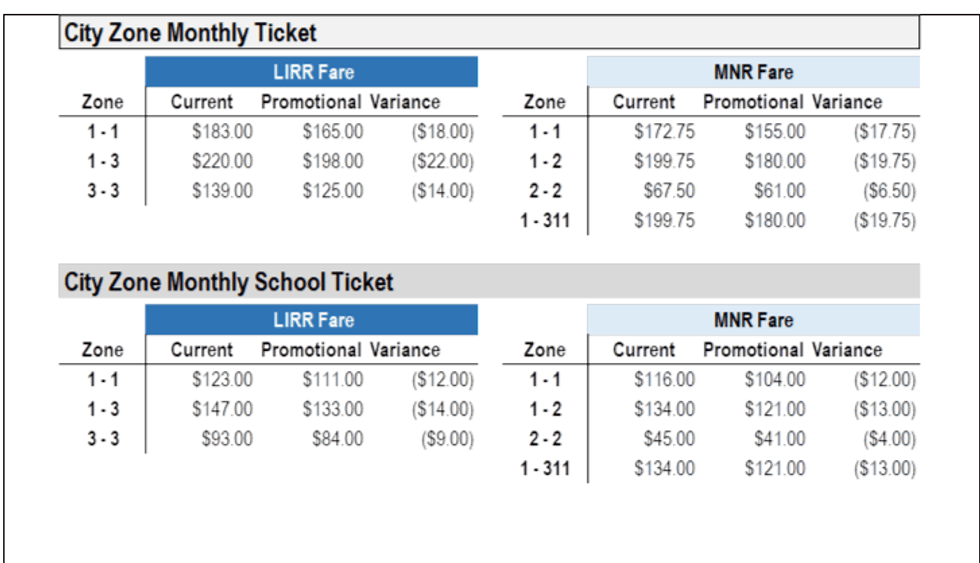
Task: Select the $198.00 promotional fare cell
Action: [333, 161]
